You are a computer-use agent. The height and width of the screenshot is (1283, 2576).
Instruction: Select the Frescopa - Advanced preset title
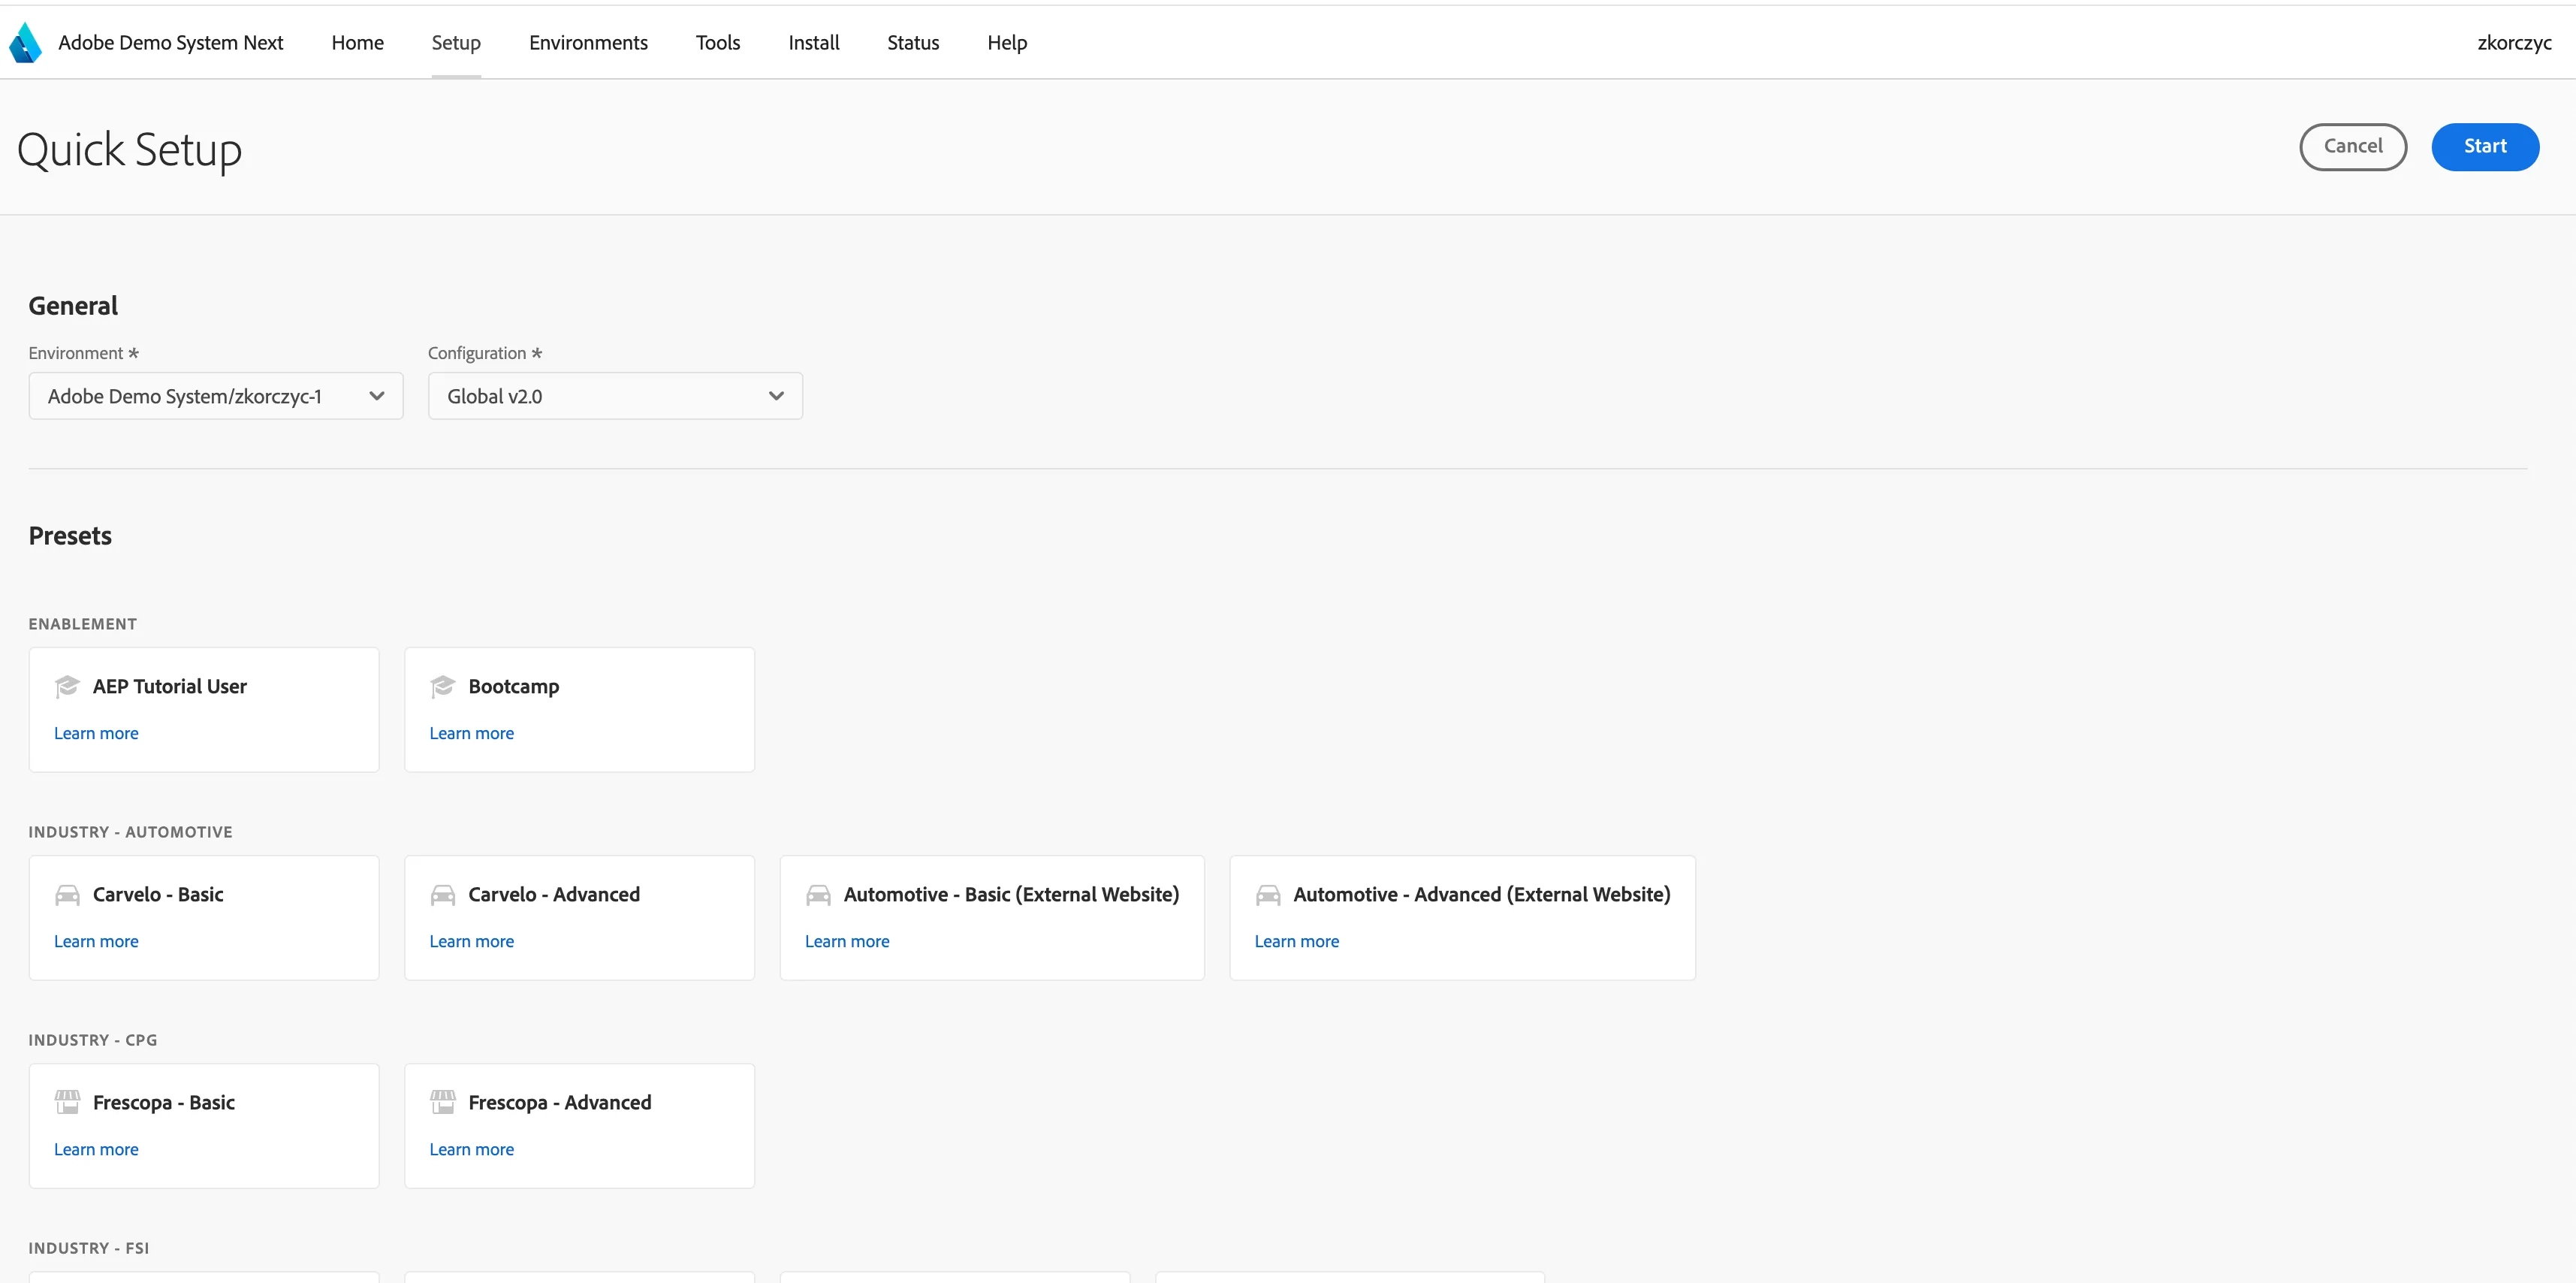pyautogui.click(x=560, y=1103)
